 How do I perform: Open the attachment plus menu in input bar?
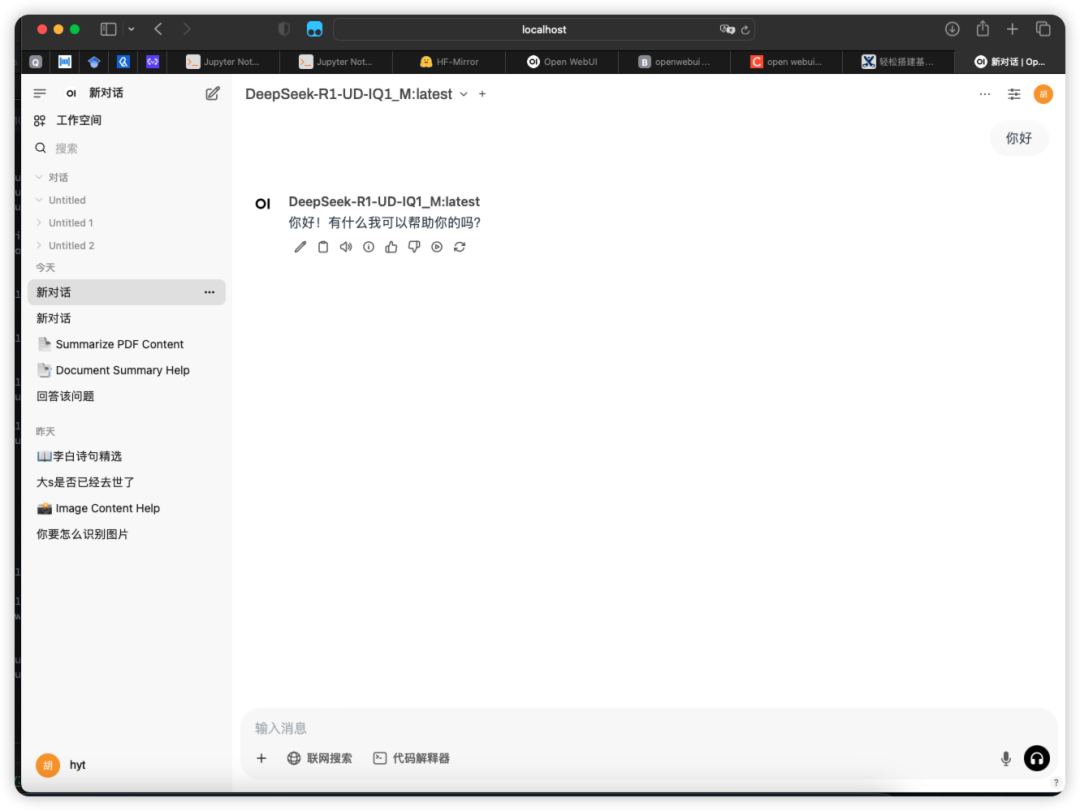coord(261,759)
